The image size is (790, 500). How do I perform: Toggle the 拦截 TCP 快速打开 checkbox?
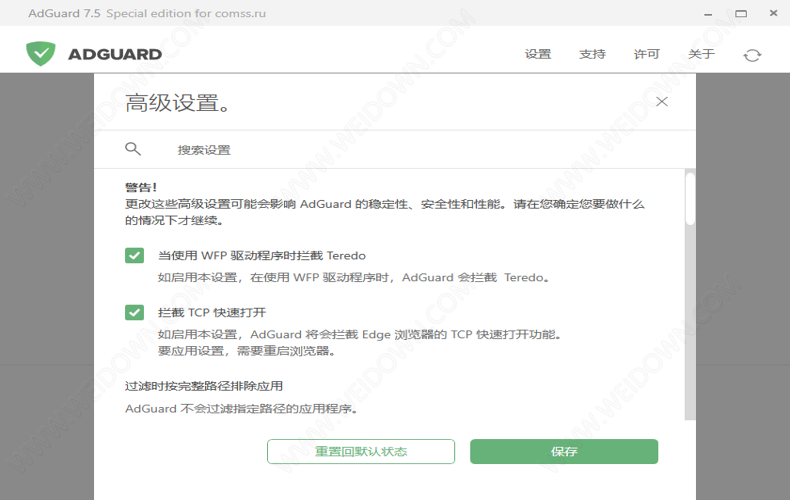coord(135,312)
